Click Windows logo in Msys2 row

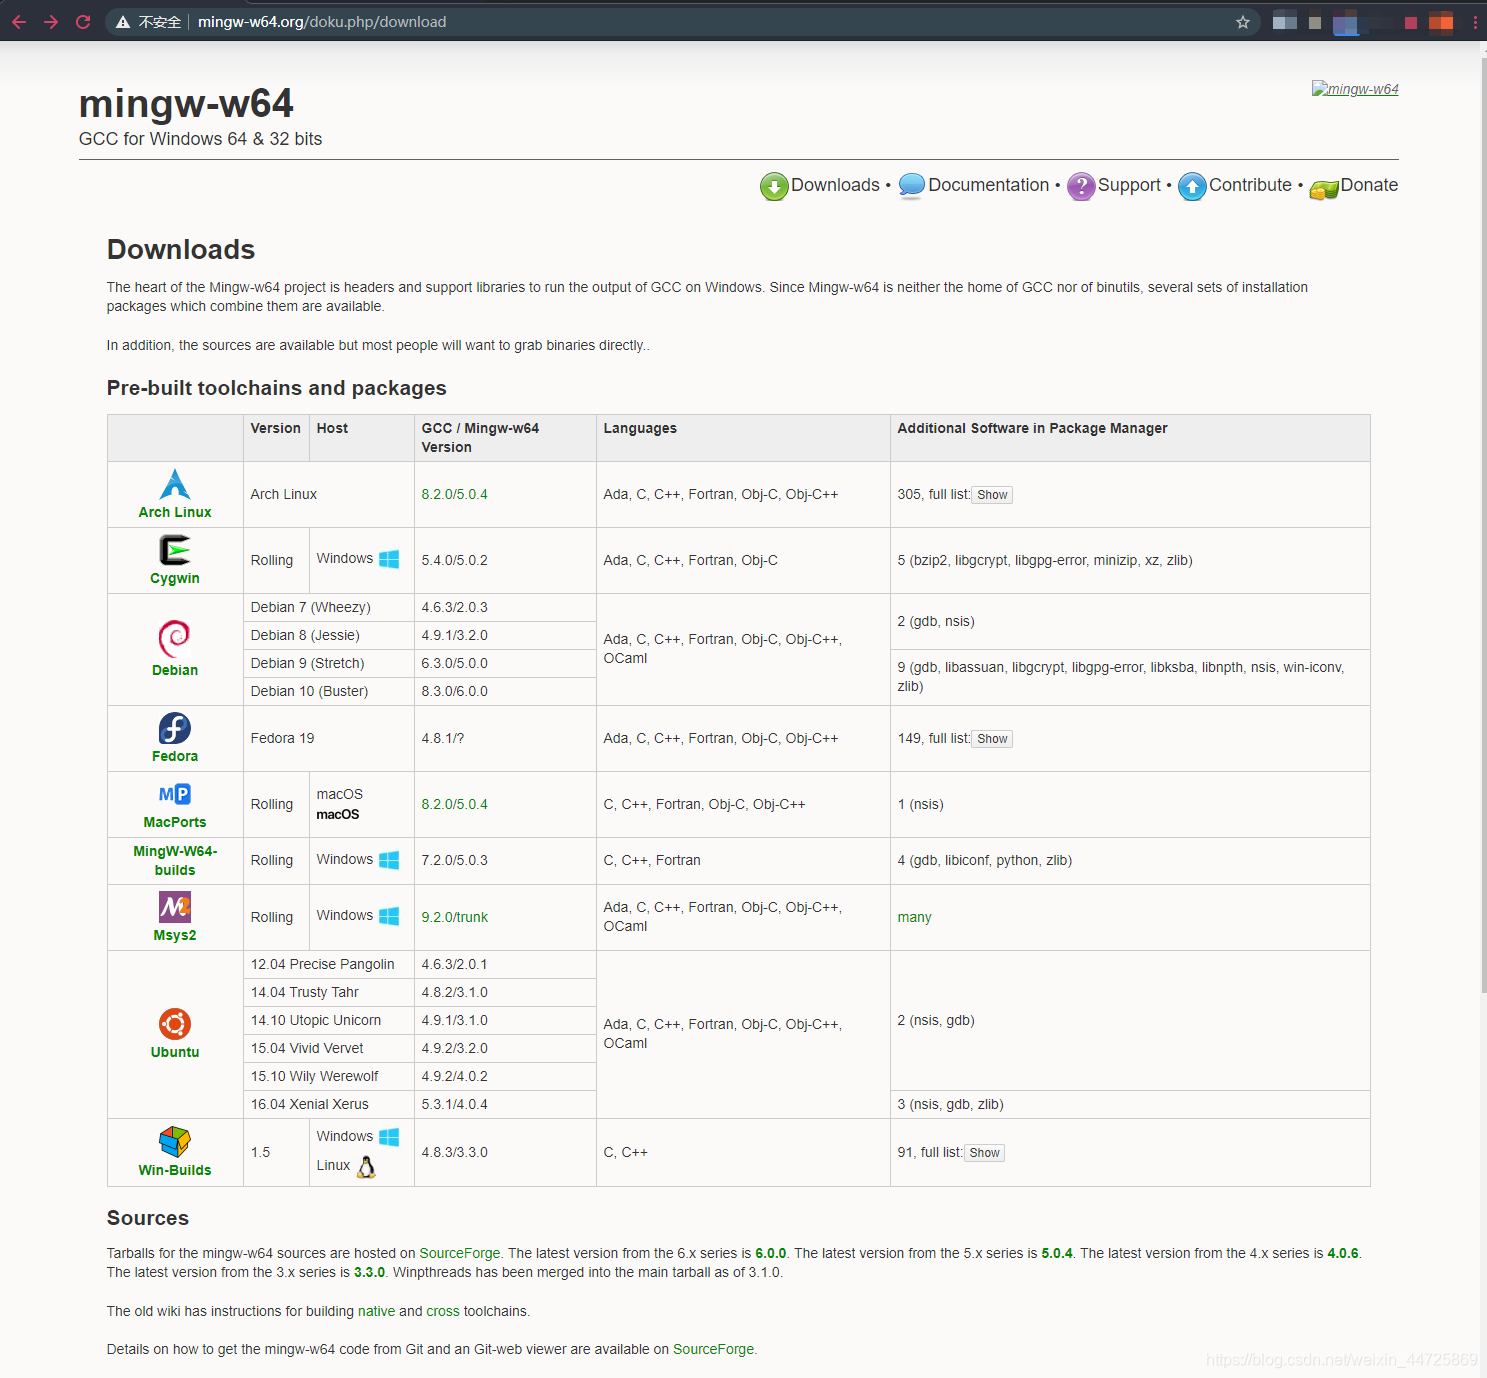point(389,916)
